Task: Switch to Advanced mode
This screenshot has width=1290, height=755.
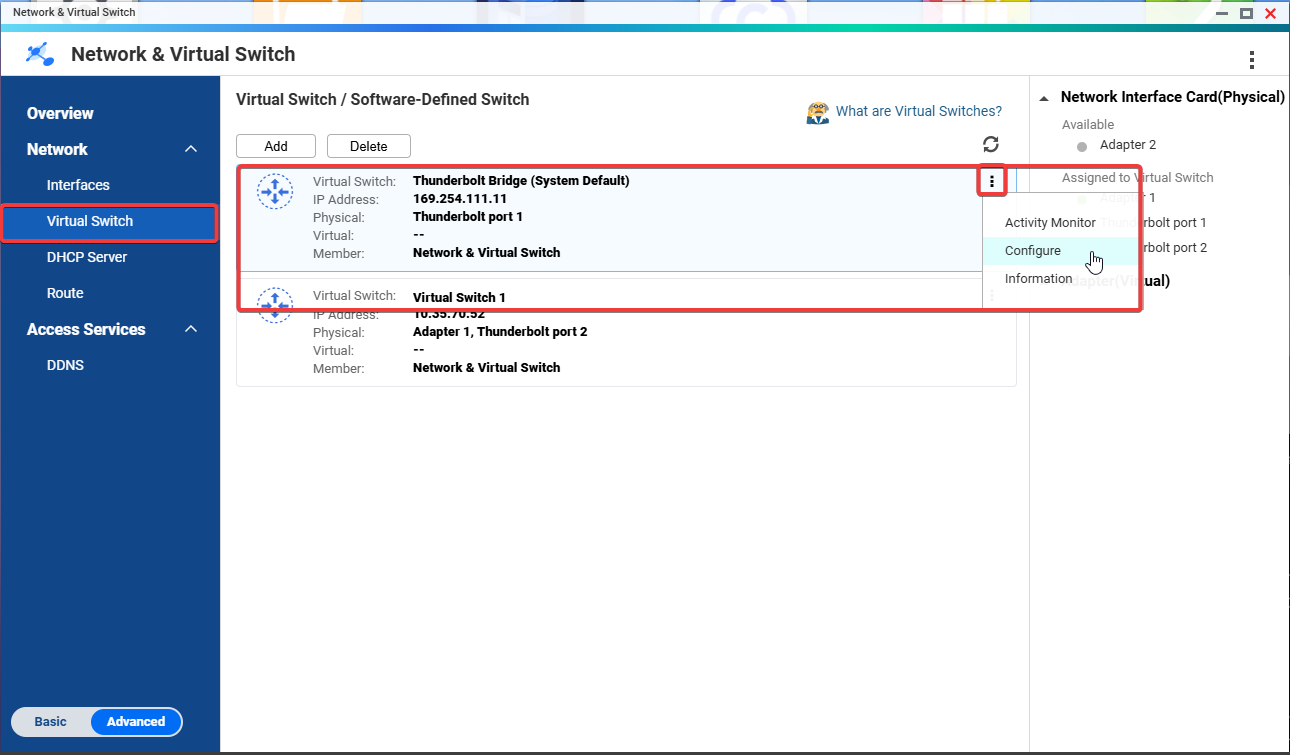Action: (x=136, y=722)
